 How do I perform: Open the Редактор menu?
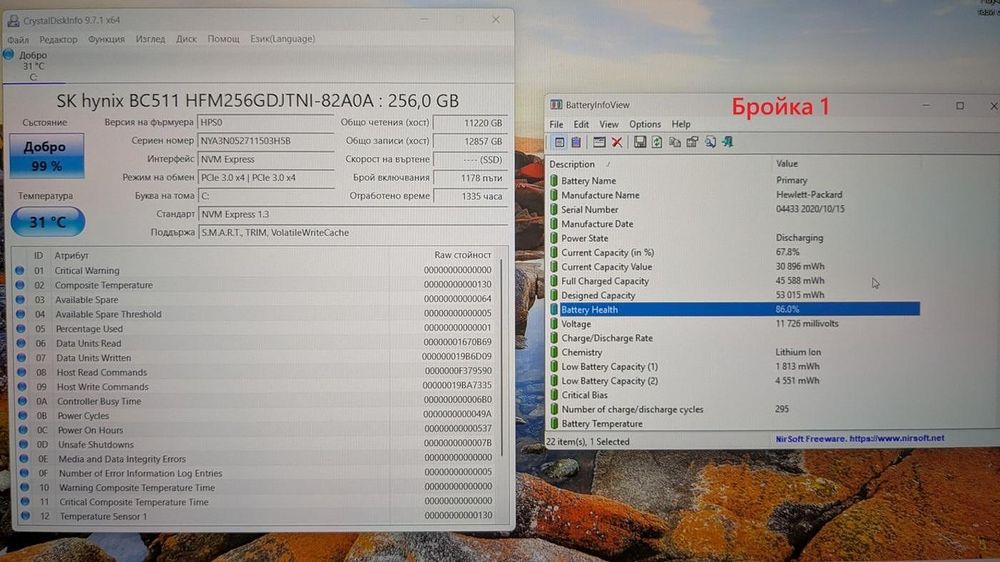58,40
